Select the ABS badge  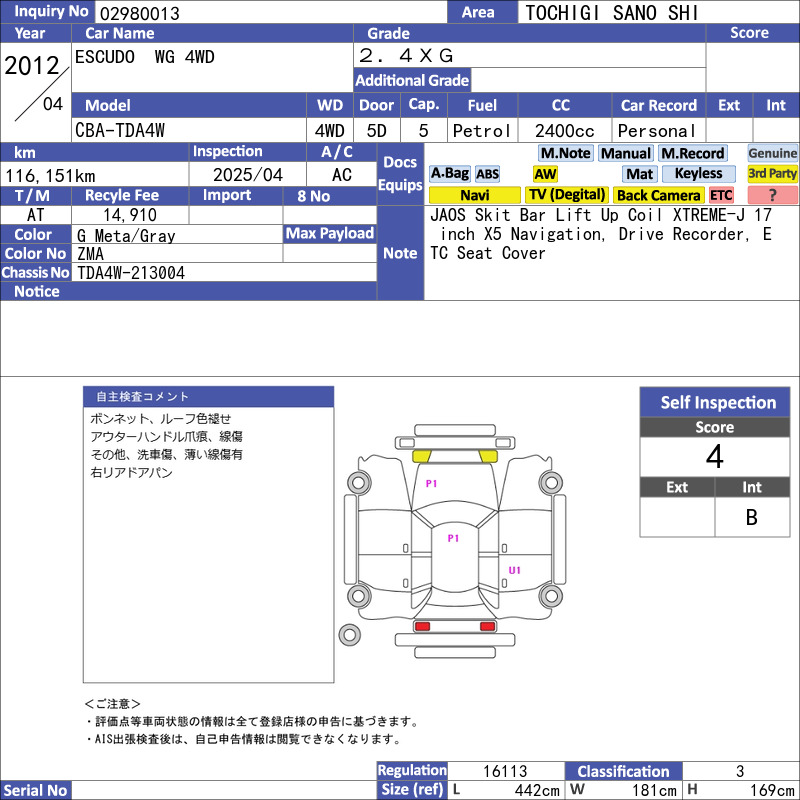pyautogui.click(x=487, y=174)
